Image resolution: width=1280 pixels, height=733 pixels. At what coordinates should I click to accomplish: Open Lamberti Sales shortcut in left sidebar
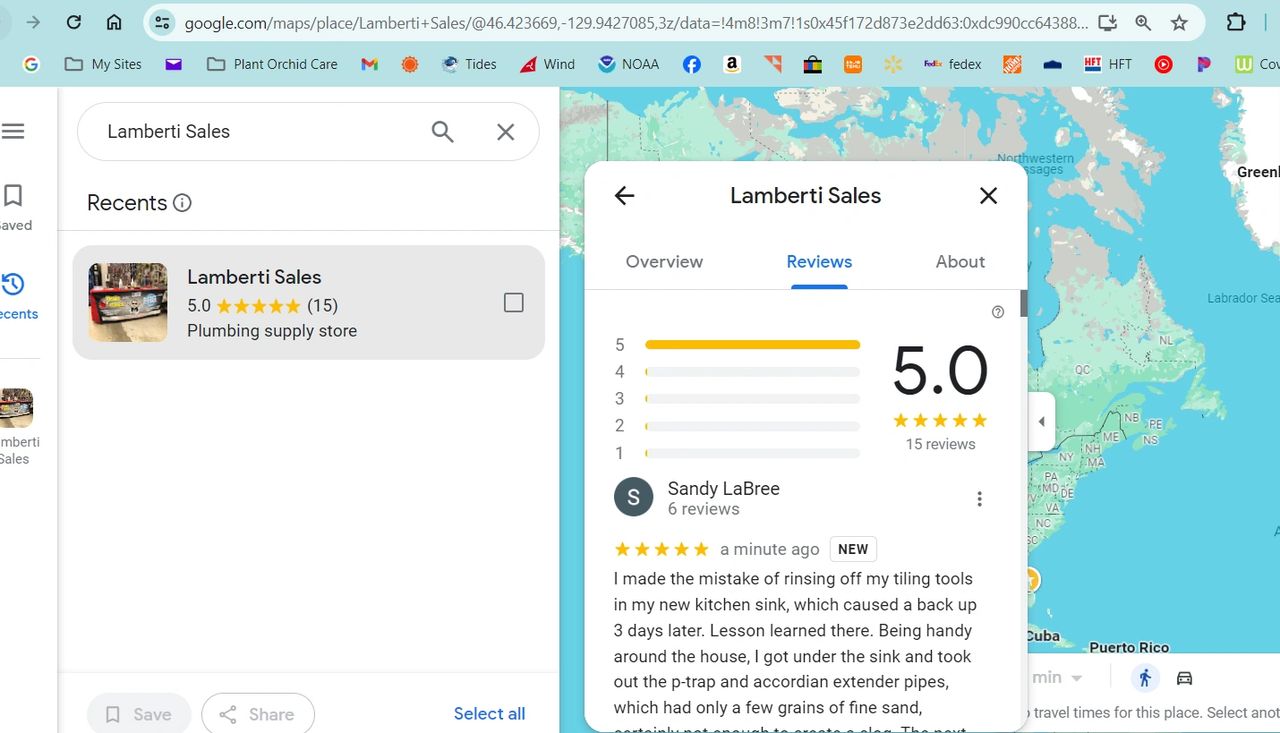(x=16, y=428)
